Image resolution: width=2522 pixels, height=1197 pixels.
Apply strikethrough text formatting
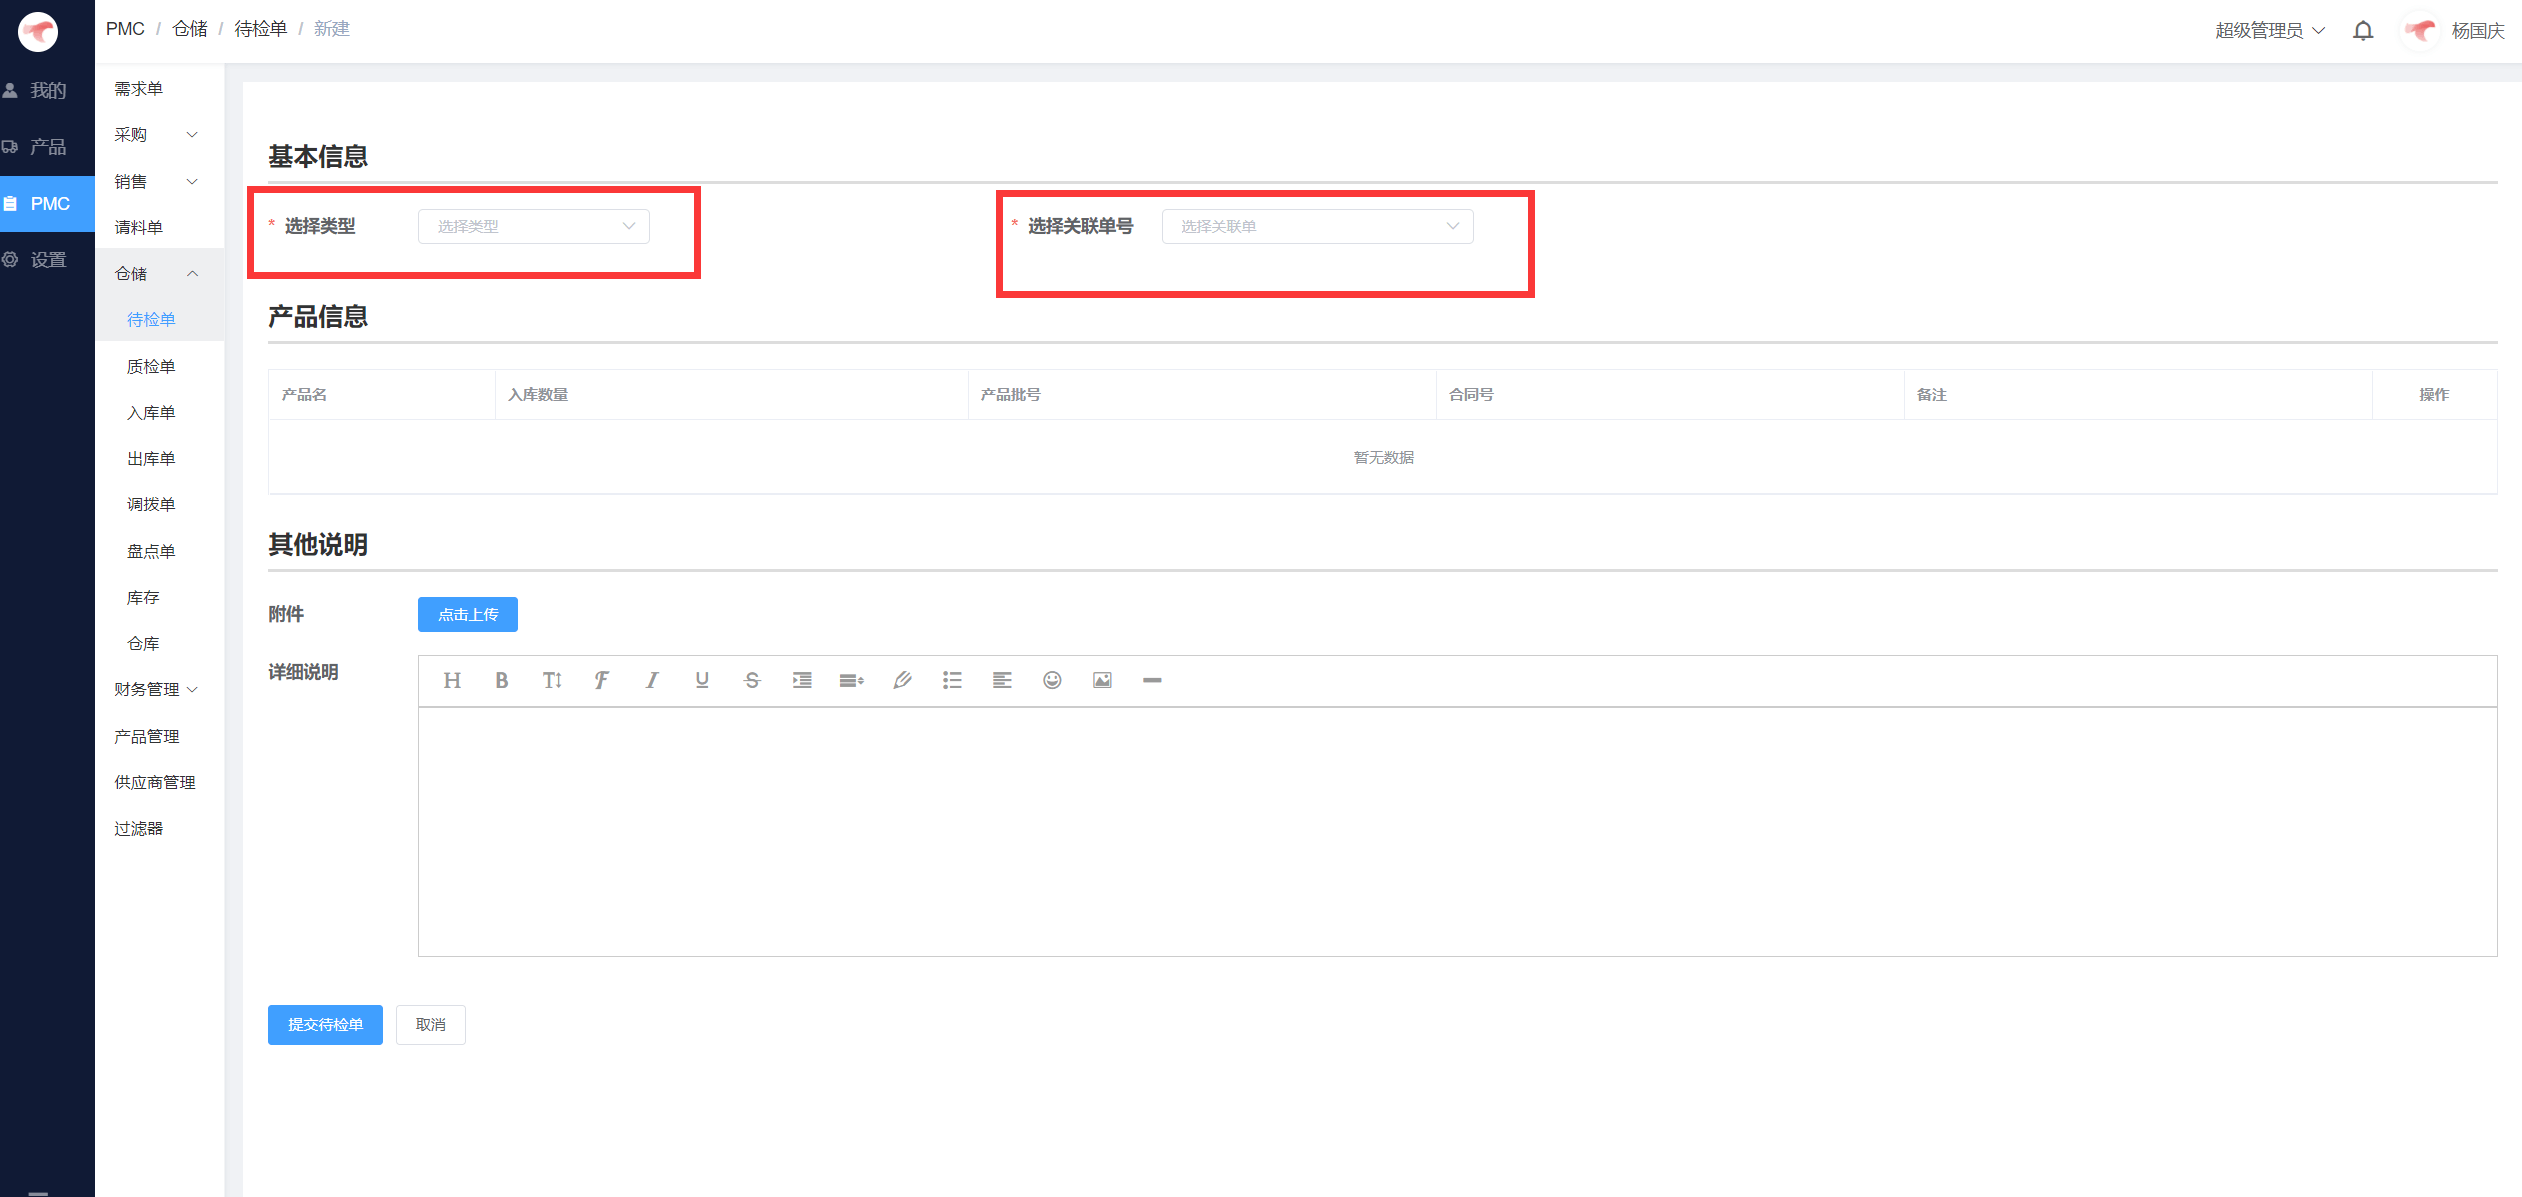click(752, 680)
